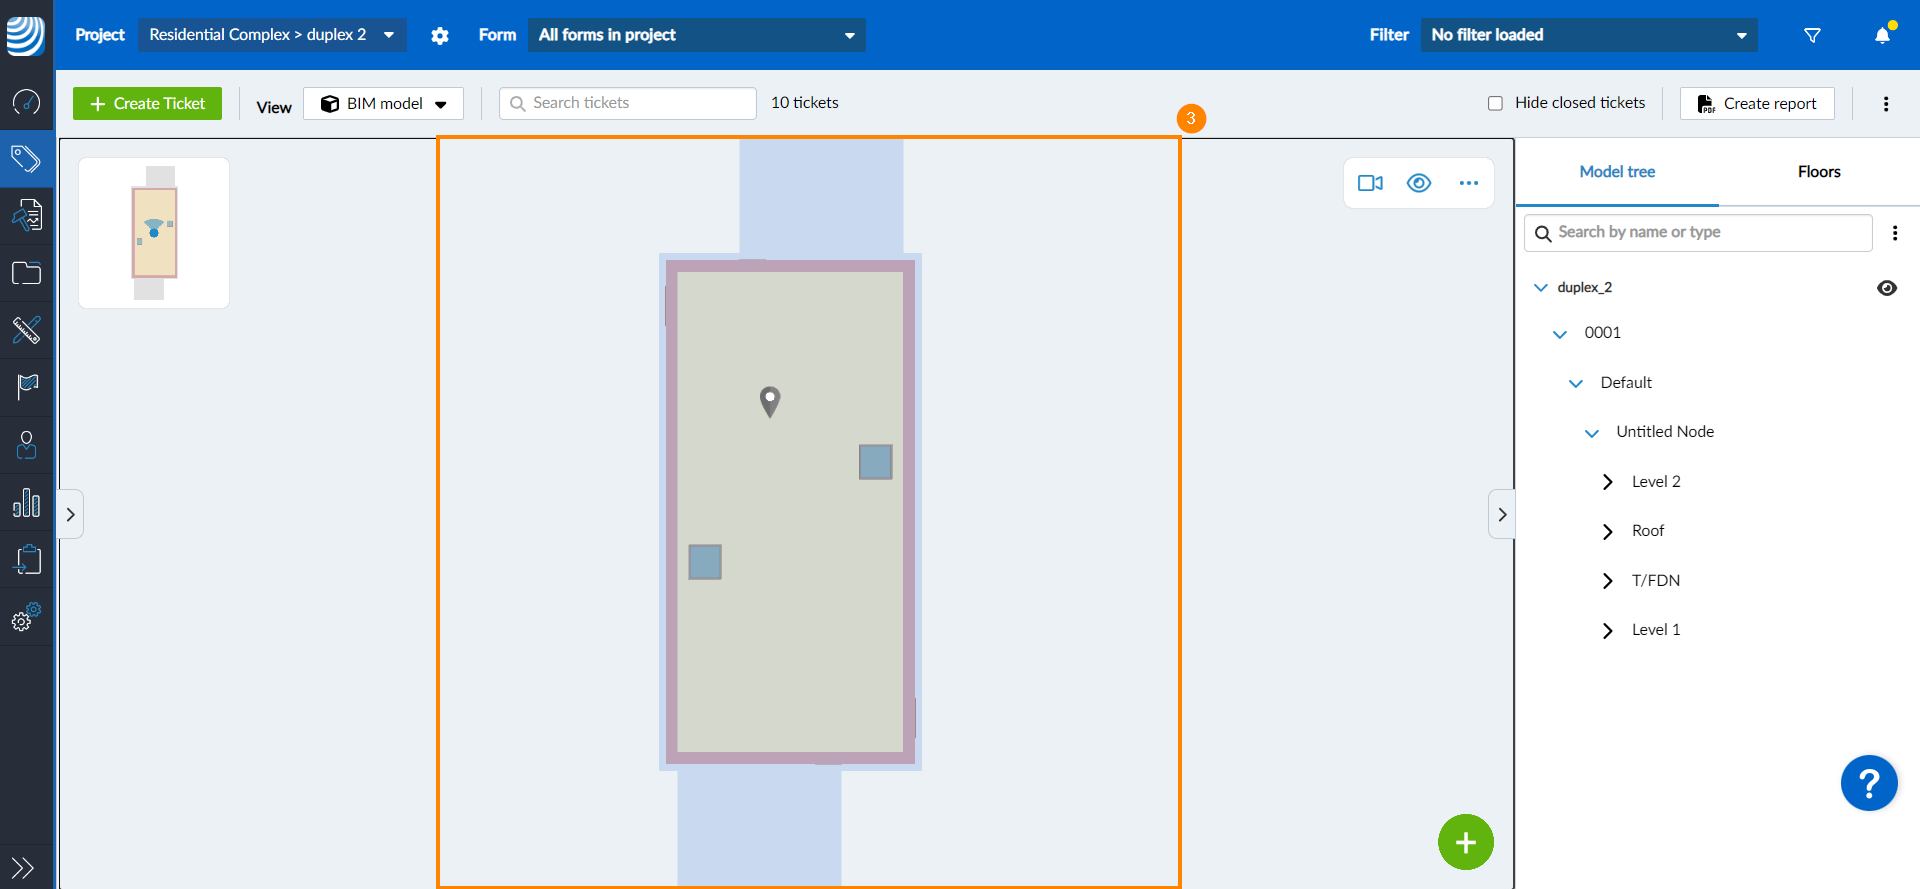The height and width of the screenshot is (889, 1920).
Task: Click the filter funnel icon
Action: (x=1812, y=35)
